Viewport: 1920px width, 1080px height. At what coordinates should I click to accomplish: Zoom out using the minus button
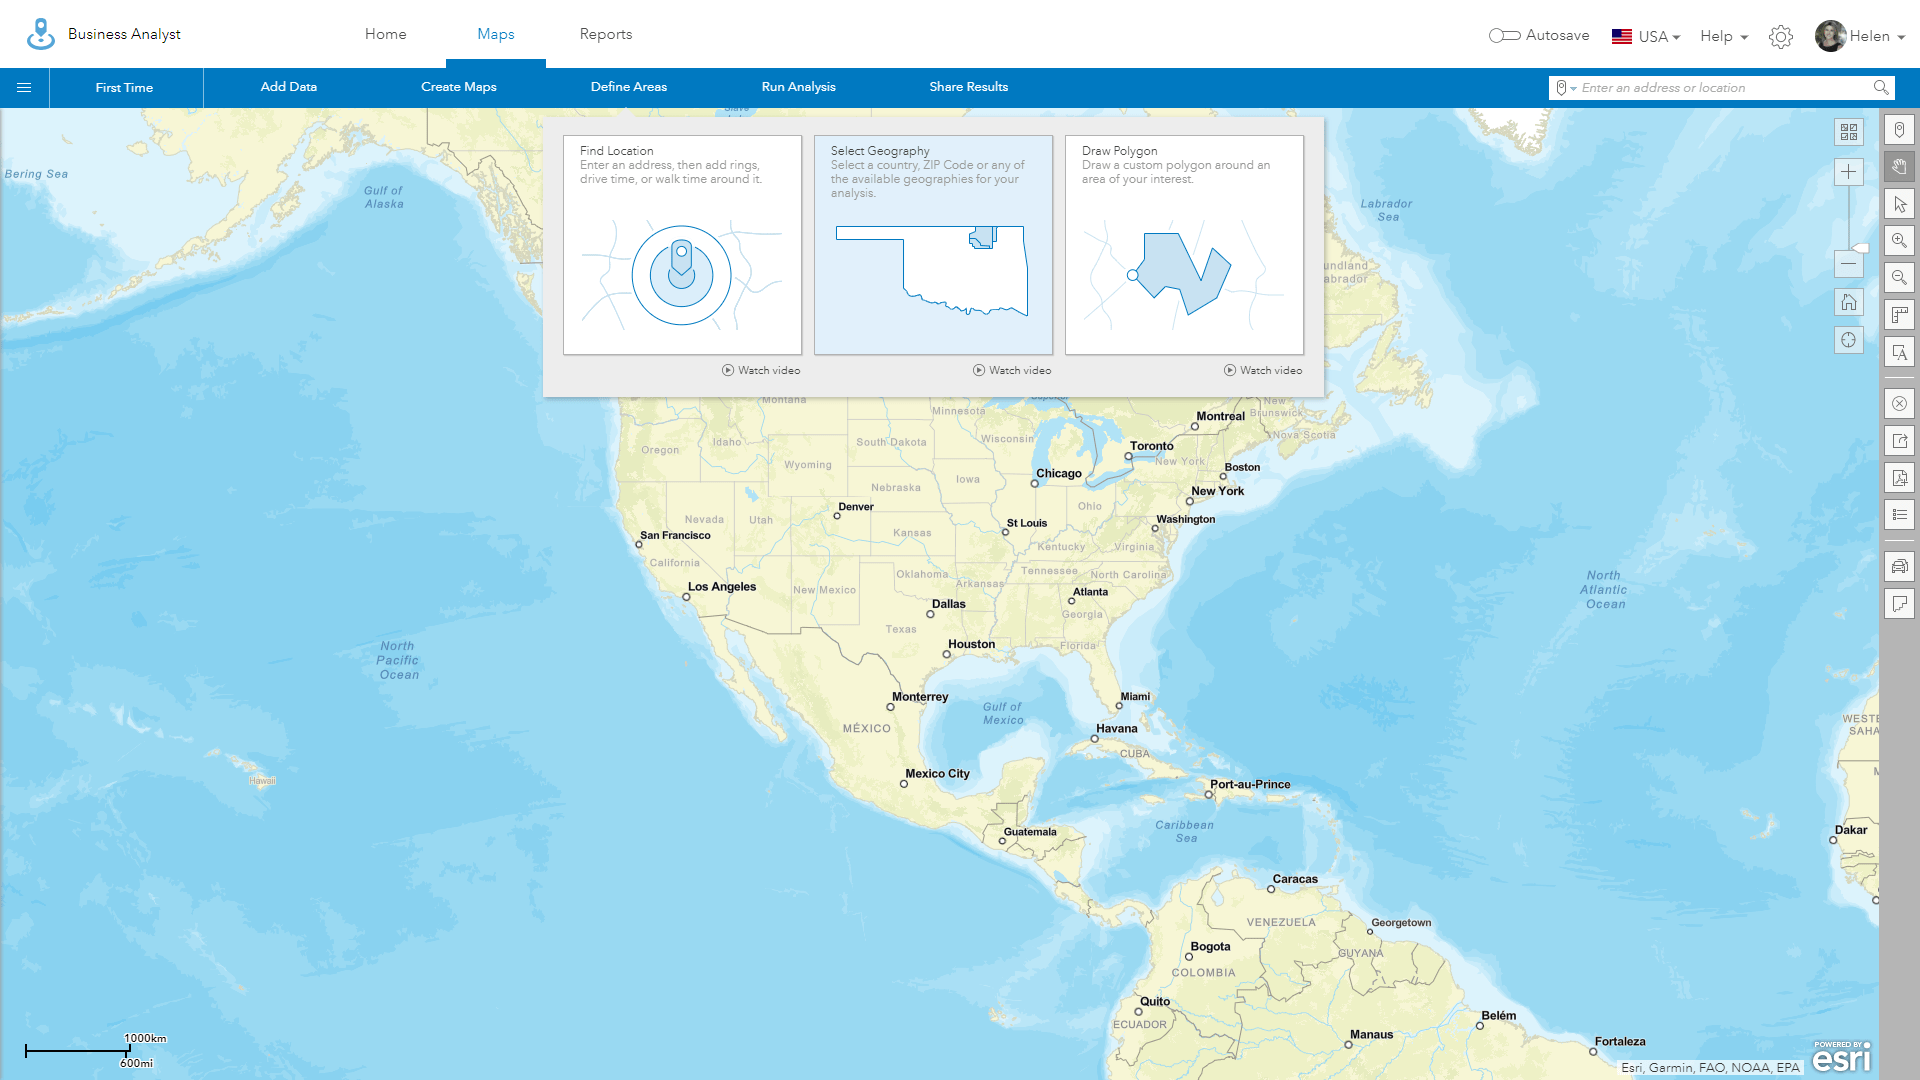(1848, 265)
